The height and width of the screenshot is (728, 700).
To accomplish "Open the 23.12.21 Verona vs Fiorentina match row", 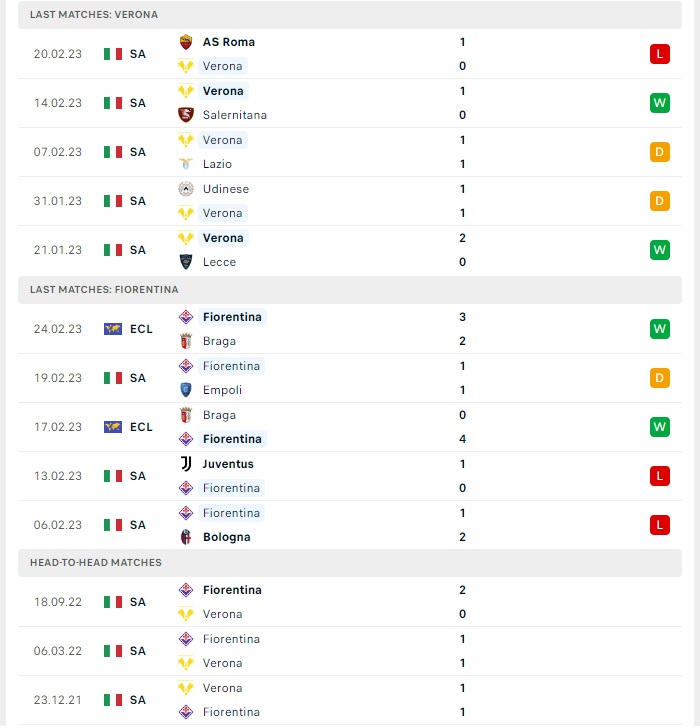I will [350, 700].
